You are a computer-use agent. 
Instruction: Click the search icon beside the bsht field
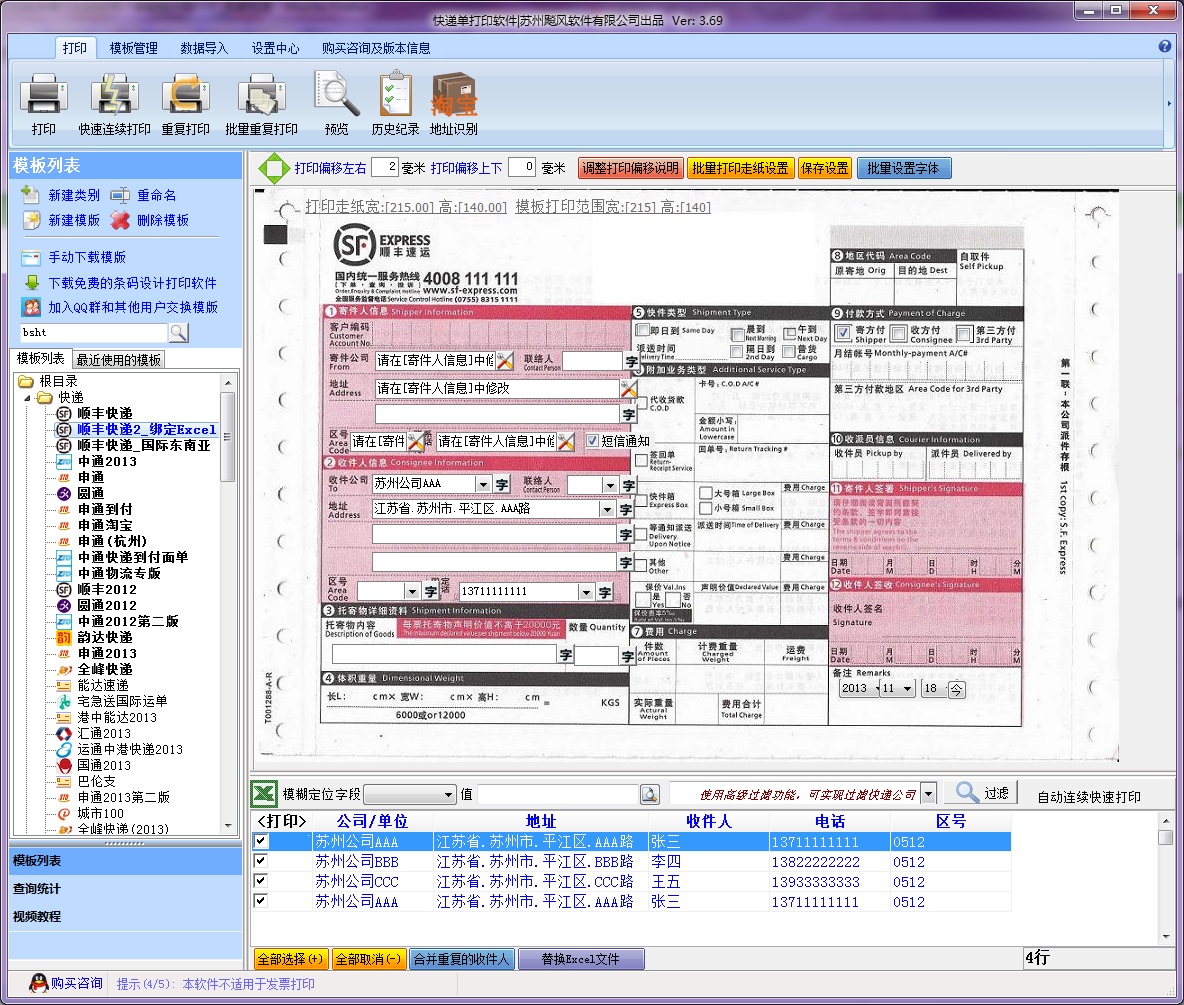click(178, 333)
